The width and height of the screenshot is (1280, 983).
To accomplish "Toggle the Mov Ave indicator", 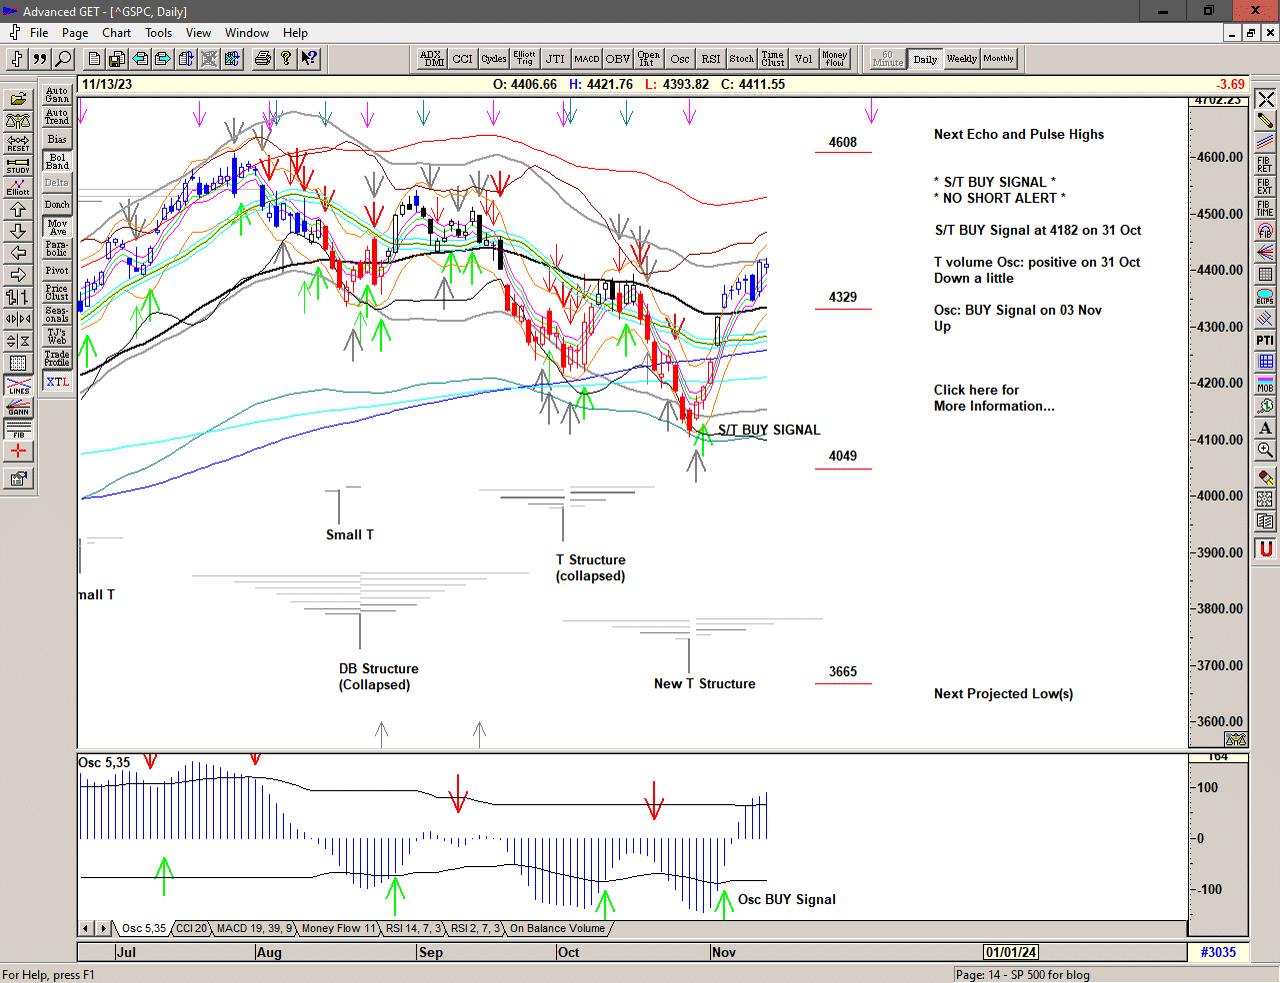I will click(57, 227).
